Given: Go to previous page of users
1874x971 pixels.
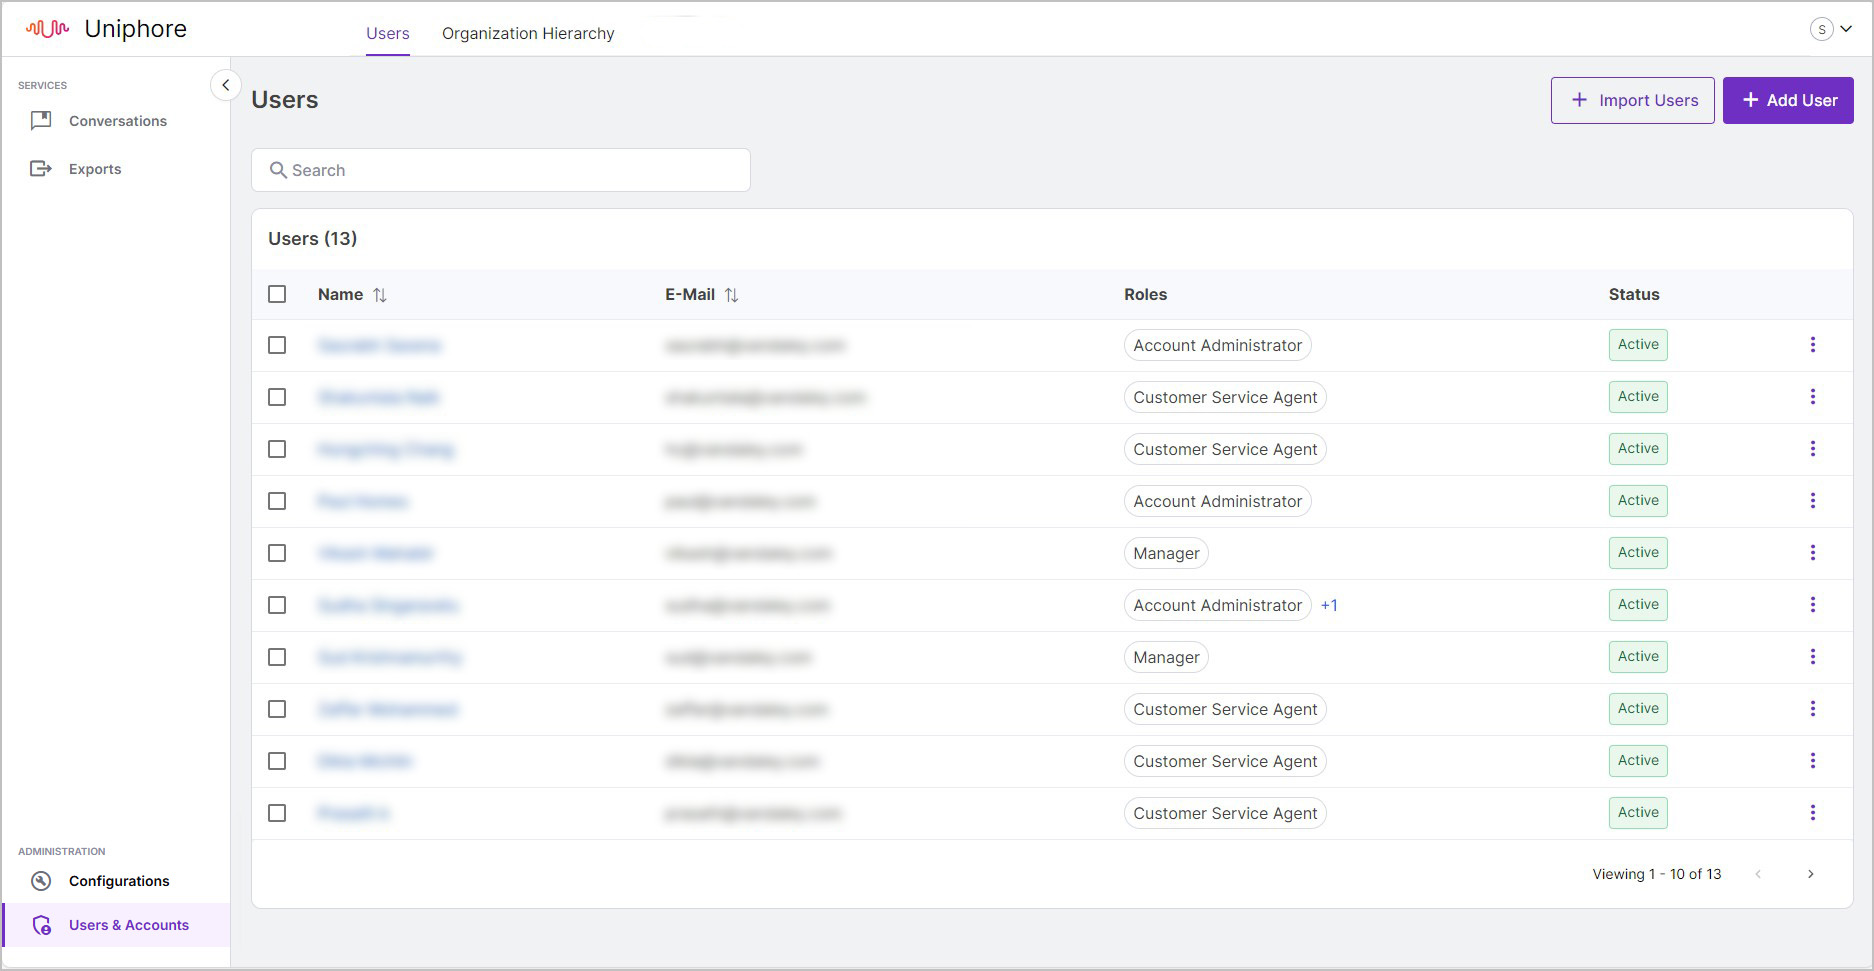Looking at the screenshot, I should (x=1758, y=874).
